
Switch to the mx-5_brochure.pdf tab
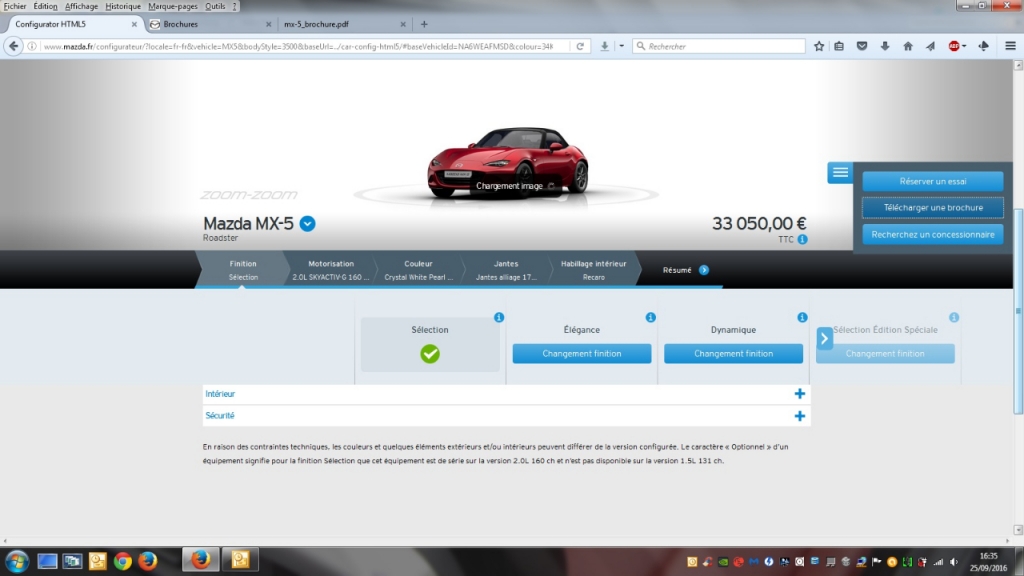pyautogui.click(x=344, y=24)
